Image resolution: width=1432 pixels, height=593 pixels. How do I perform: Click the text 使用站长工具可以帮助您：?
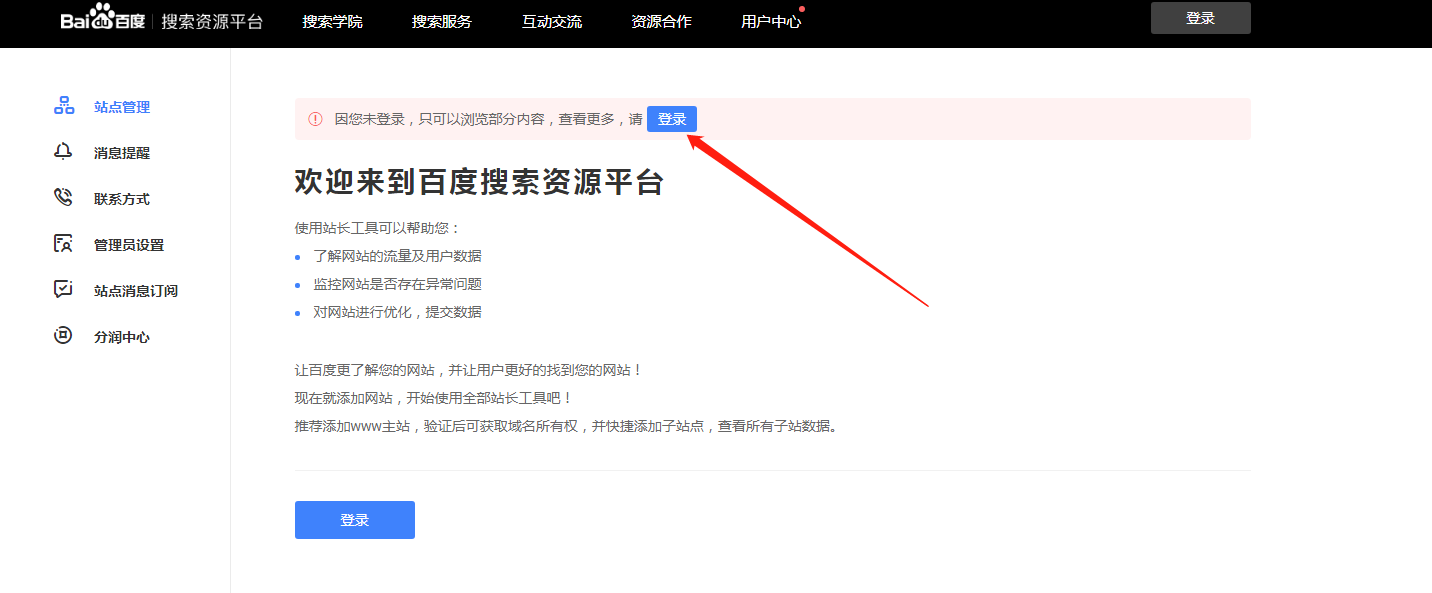(378, 228)
